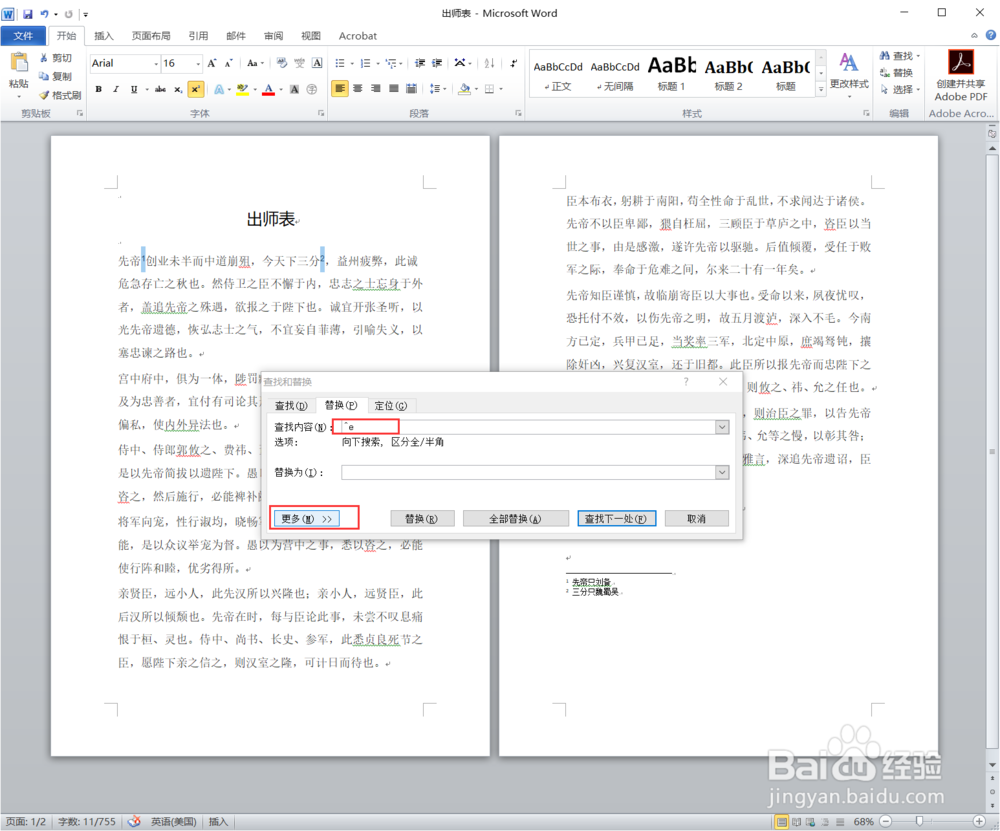Open the font size dropdown showing 16
Viewport: 1000px width, 831px height.
(198, 64)
